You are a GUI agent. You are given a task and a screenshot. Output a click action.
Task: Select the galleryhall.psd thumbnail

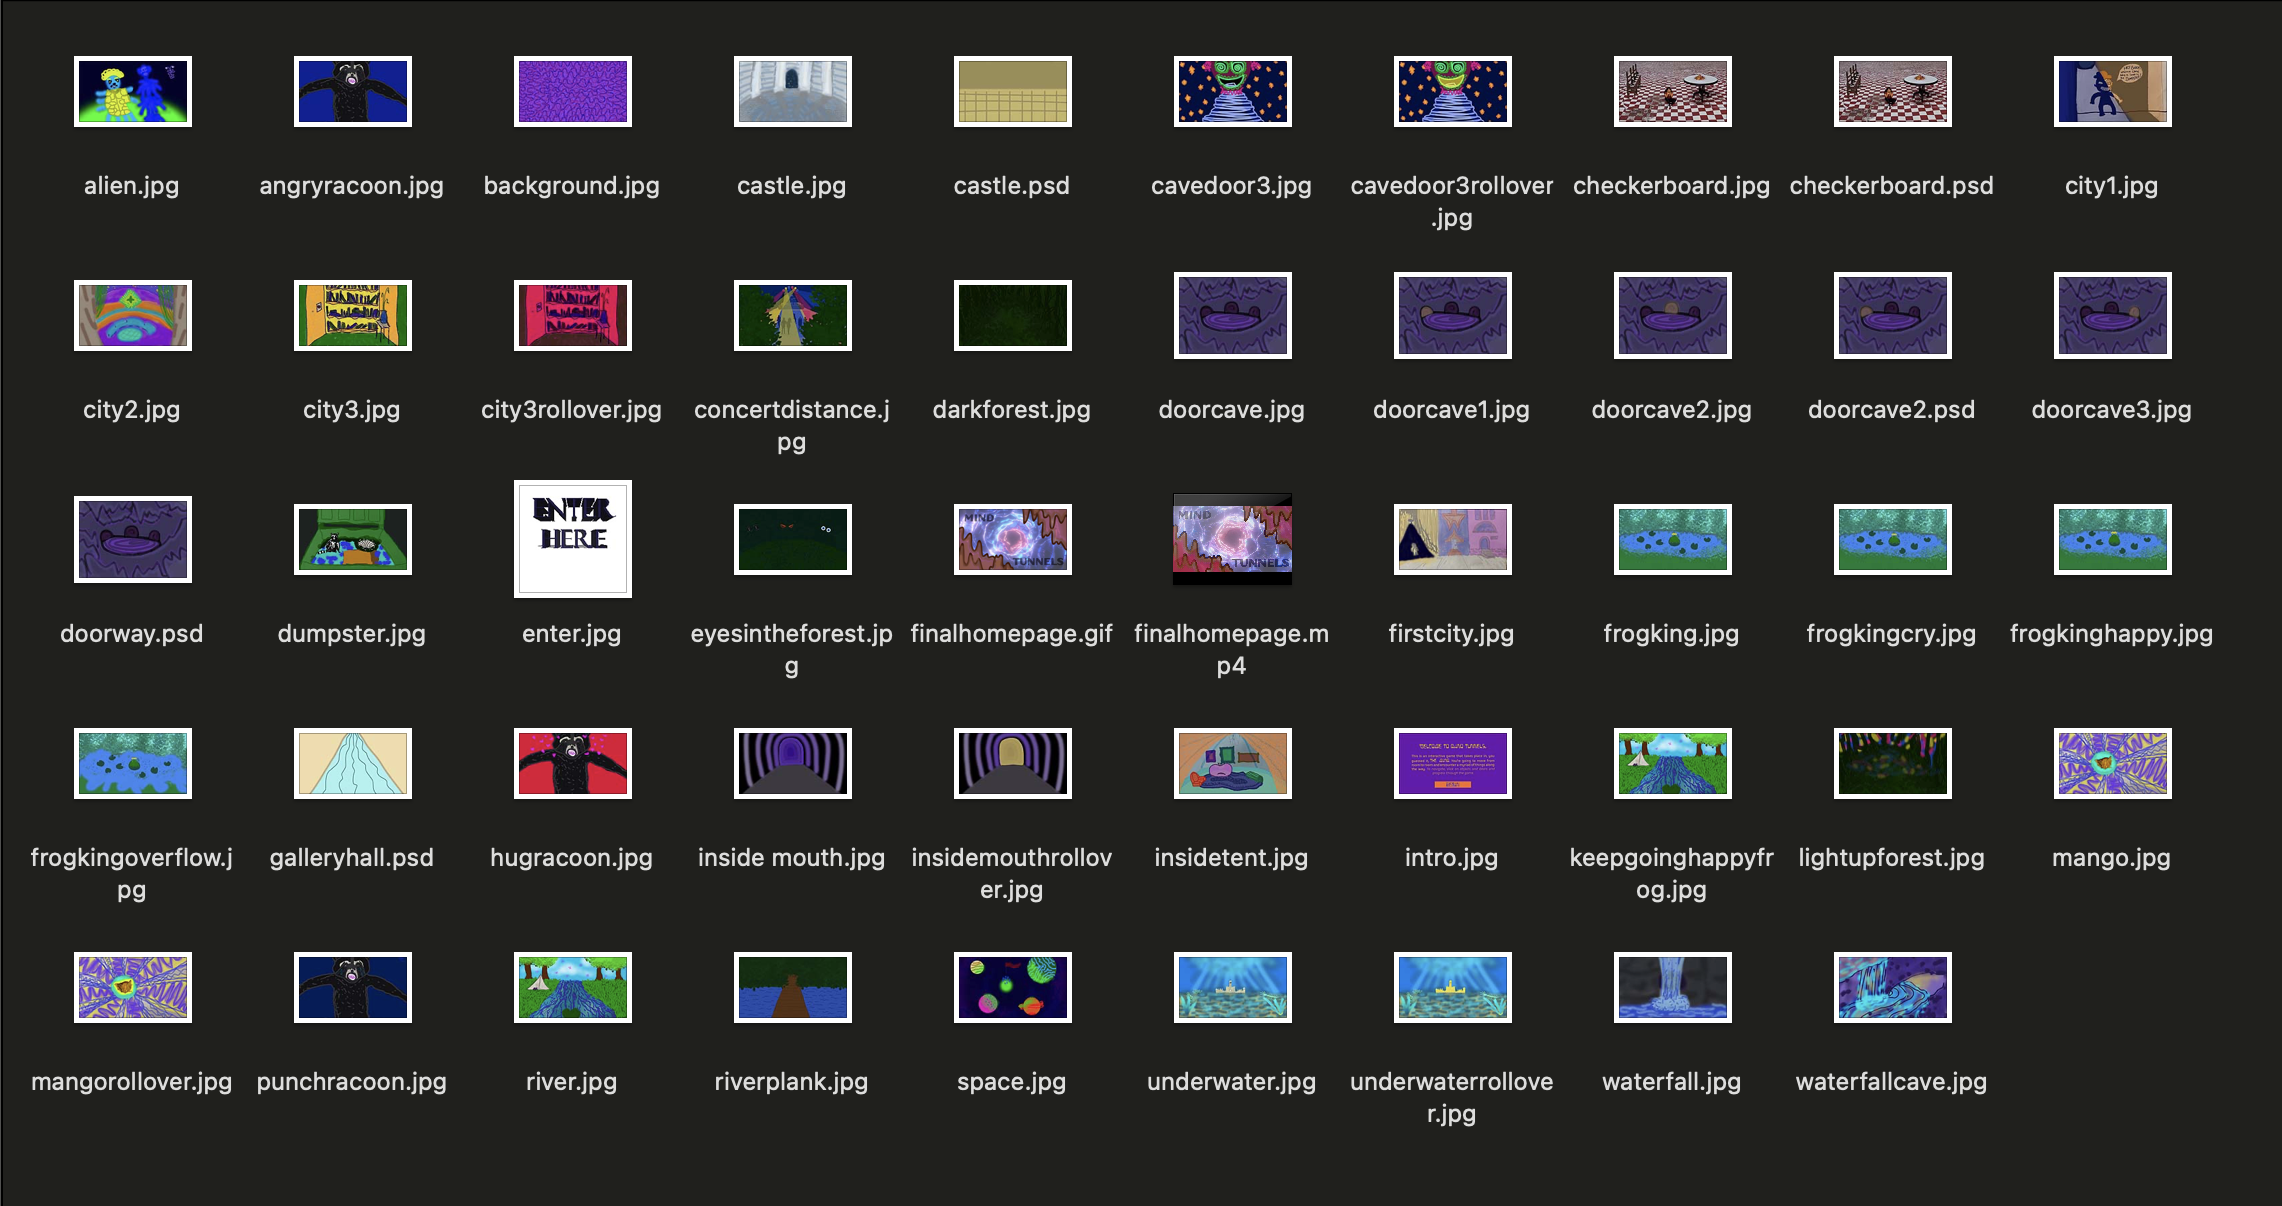(x=352, y=763)
